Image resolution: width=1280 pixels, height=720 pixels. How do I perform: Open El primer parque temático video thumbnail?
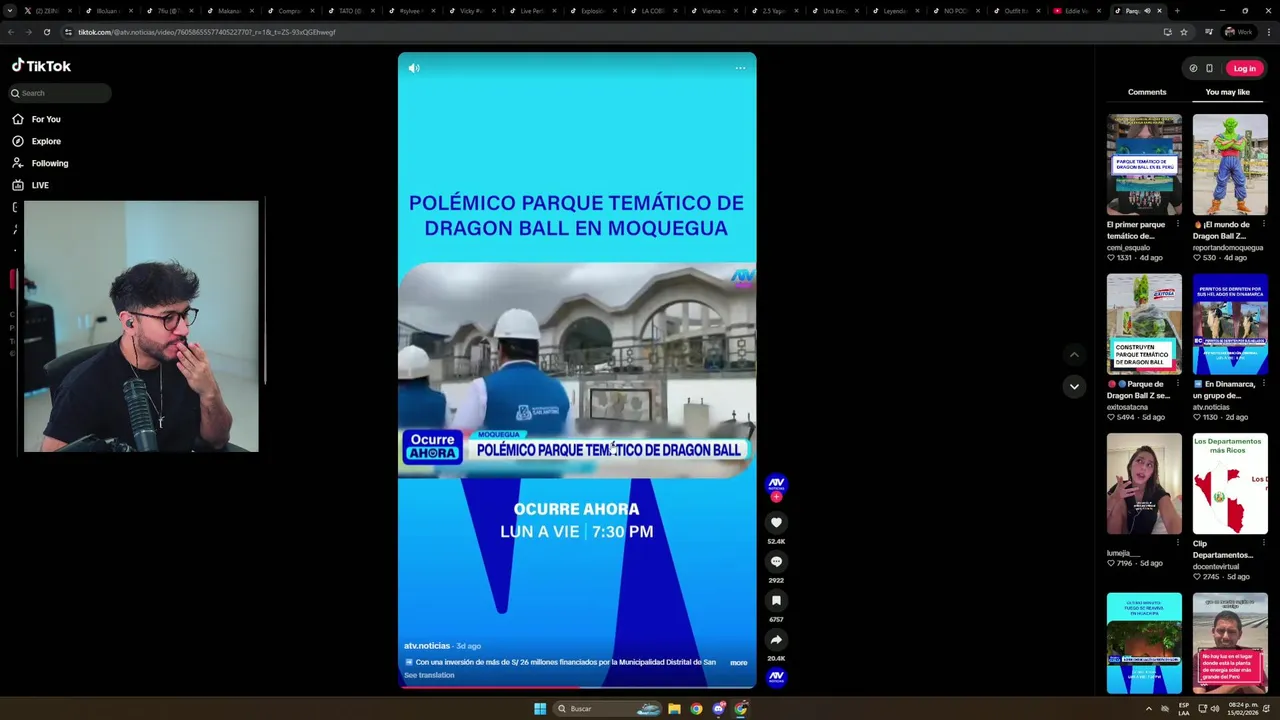(1144, 164)
